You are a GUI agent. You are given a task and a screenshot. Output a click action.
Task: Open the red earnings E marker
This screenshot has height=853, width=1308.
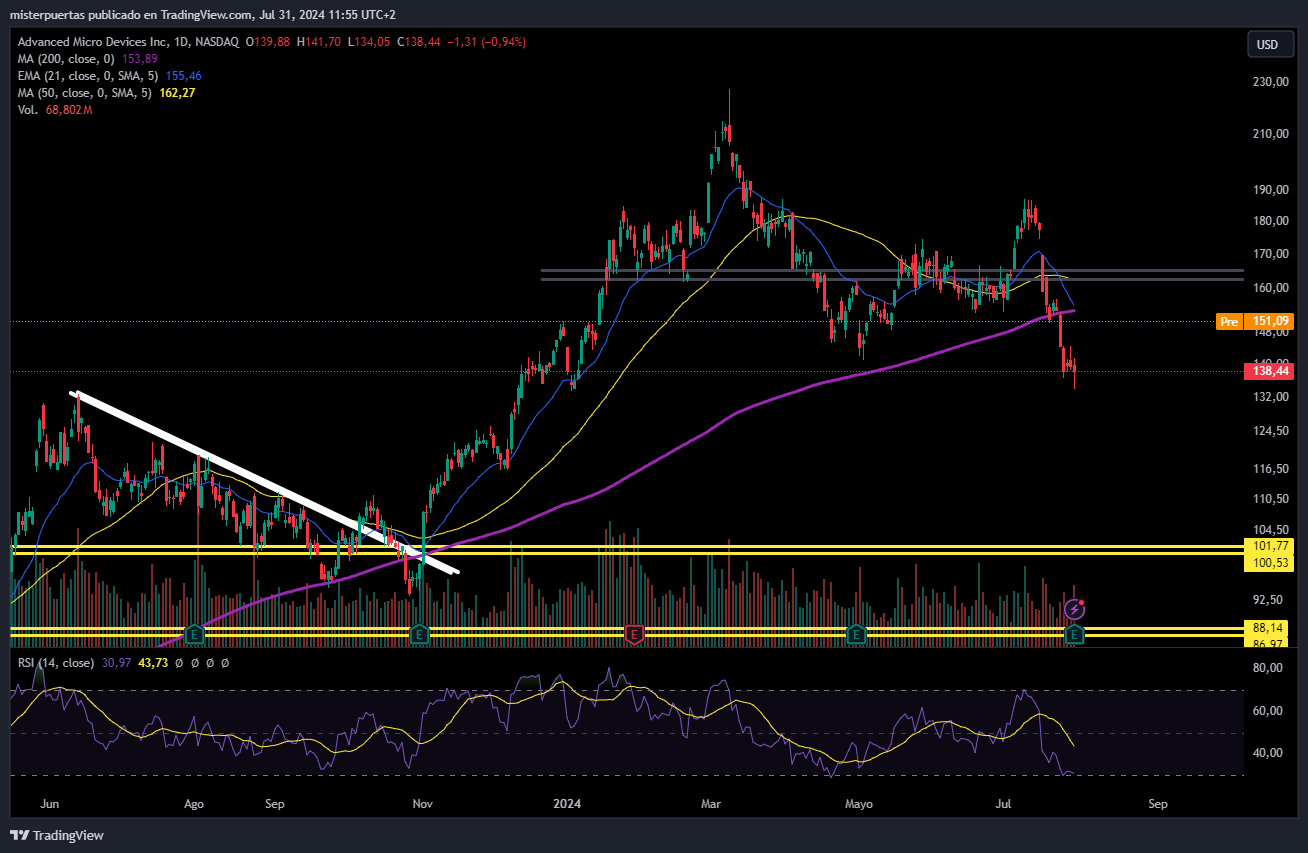(x=633, y=634)
